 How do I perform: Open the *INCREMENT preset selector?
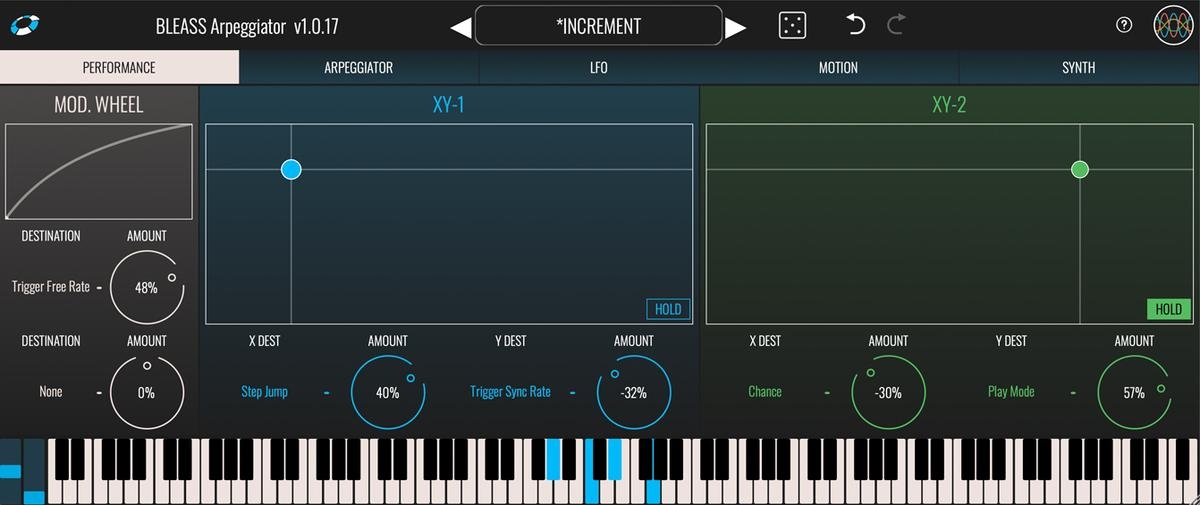click(598, 26)
